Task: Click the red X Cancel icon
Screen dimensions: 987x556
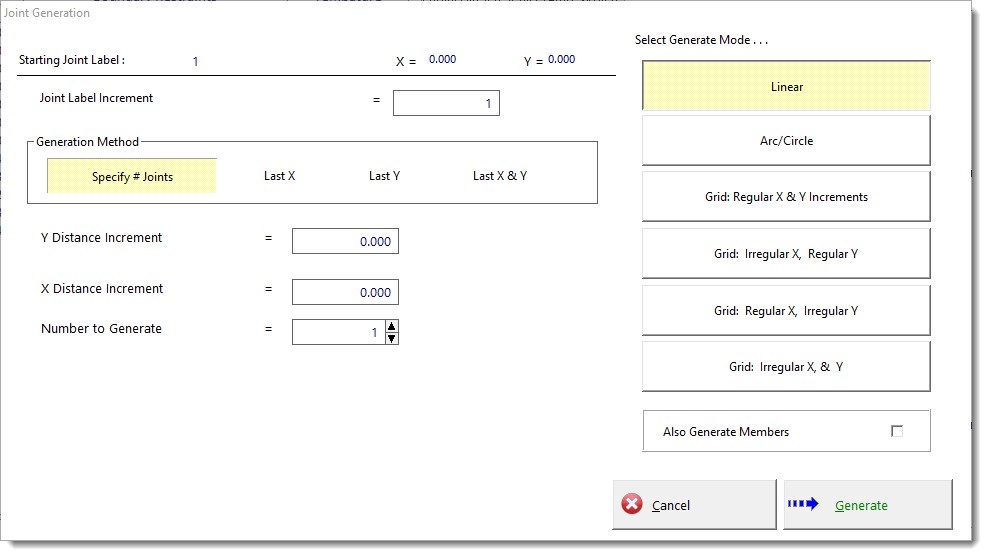Action: click(x=632, y=505)
